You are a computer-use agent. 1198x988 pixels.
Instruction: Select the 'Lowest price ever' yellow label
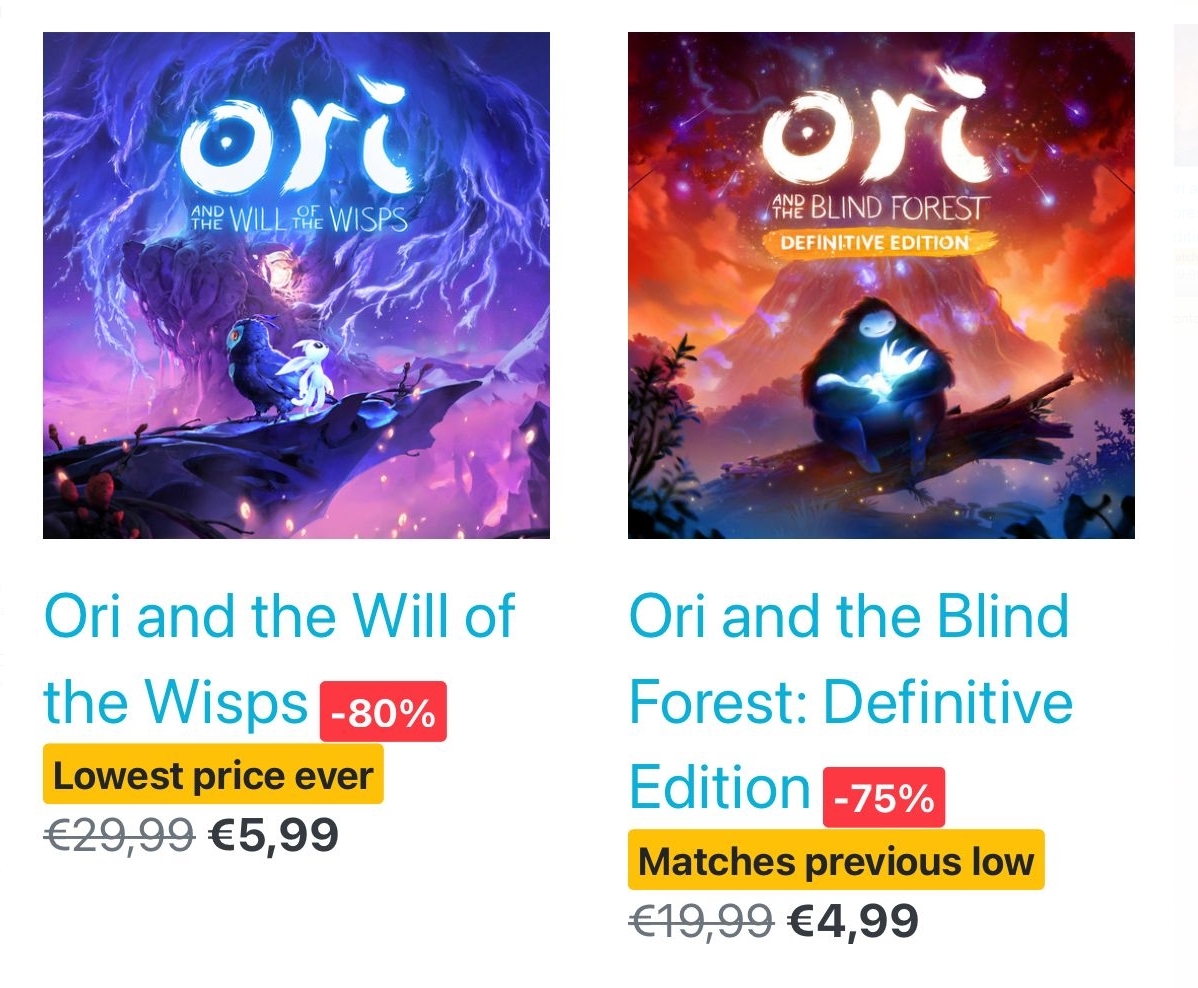pyautogui.click(x=213, y=775)
